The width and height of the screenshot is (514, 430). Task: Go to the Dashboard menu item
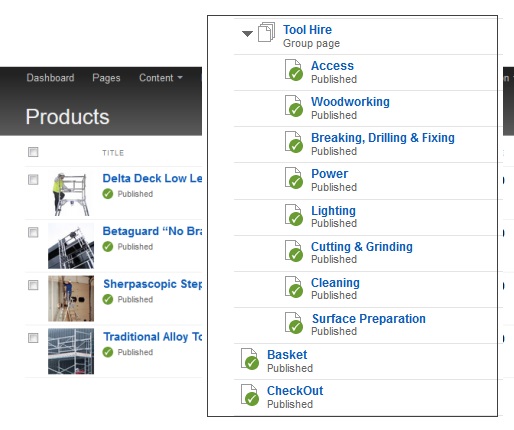50,78
